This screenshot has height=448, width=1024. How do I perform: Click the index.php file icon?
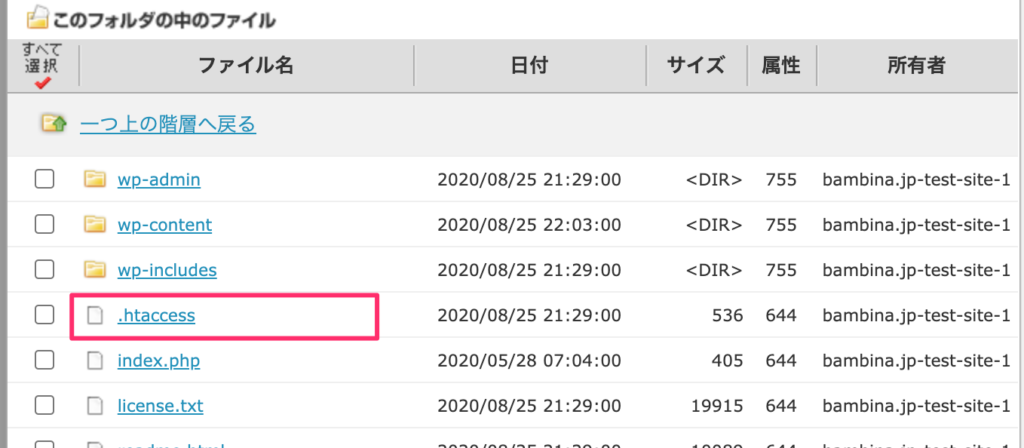pos(95,360)
